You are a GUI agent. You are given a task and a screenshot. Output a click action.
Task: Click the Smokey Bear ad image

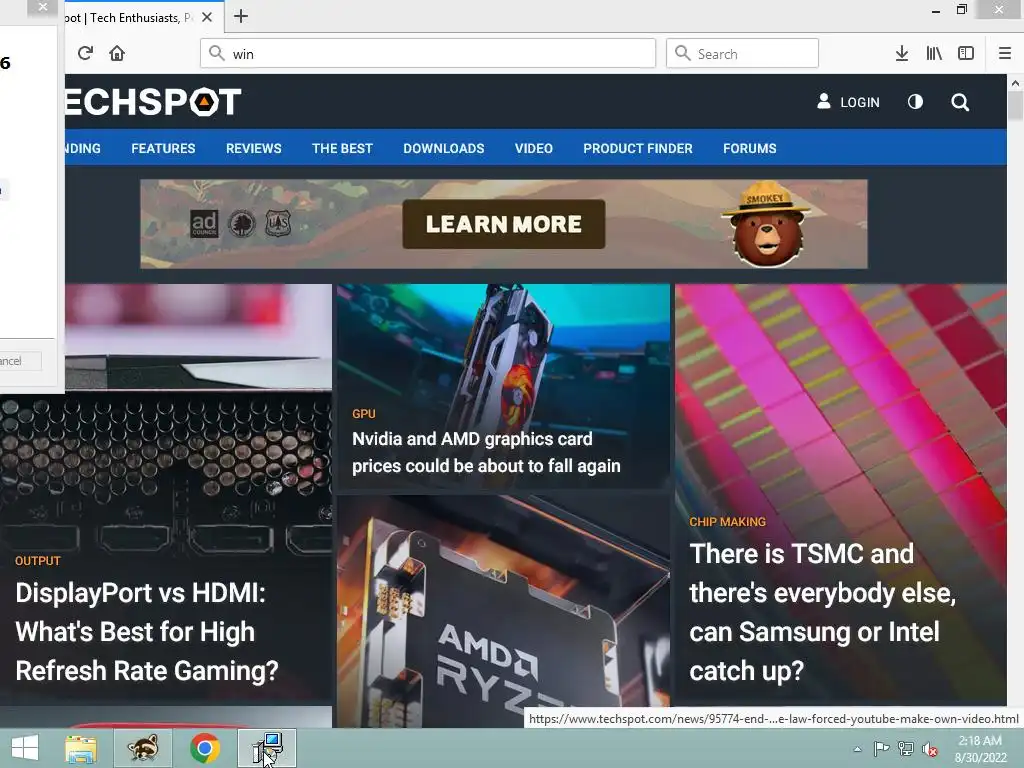(765, 223)
